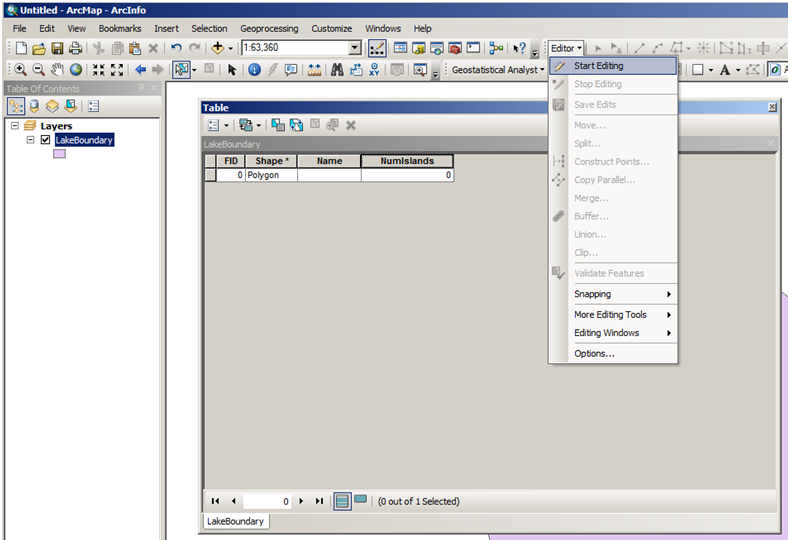Switch to show selected records view
Screen dimensions: 788x540
[360, 500]
